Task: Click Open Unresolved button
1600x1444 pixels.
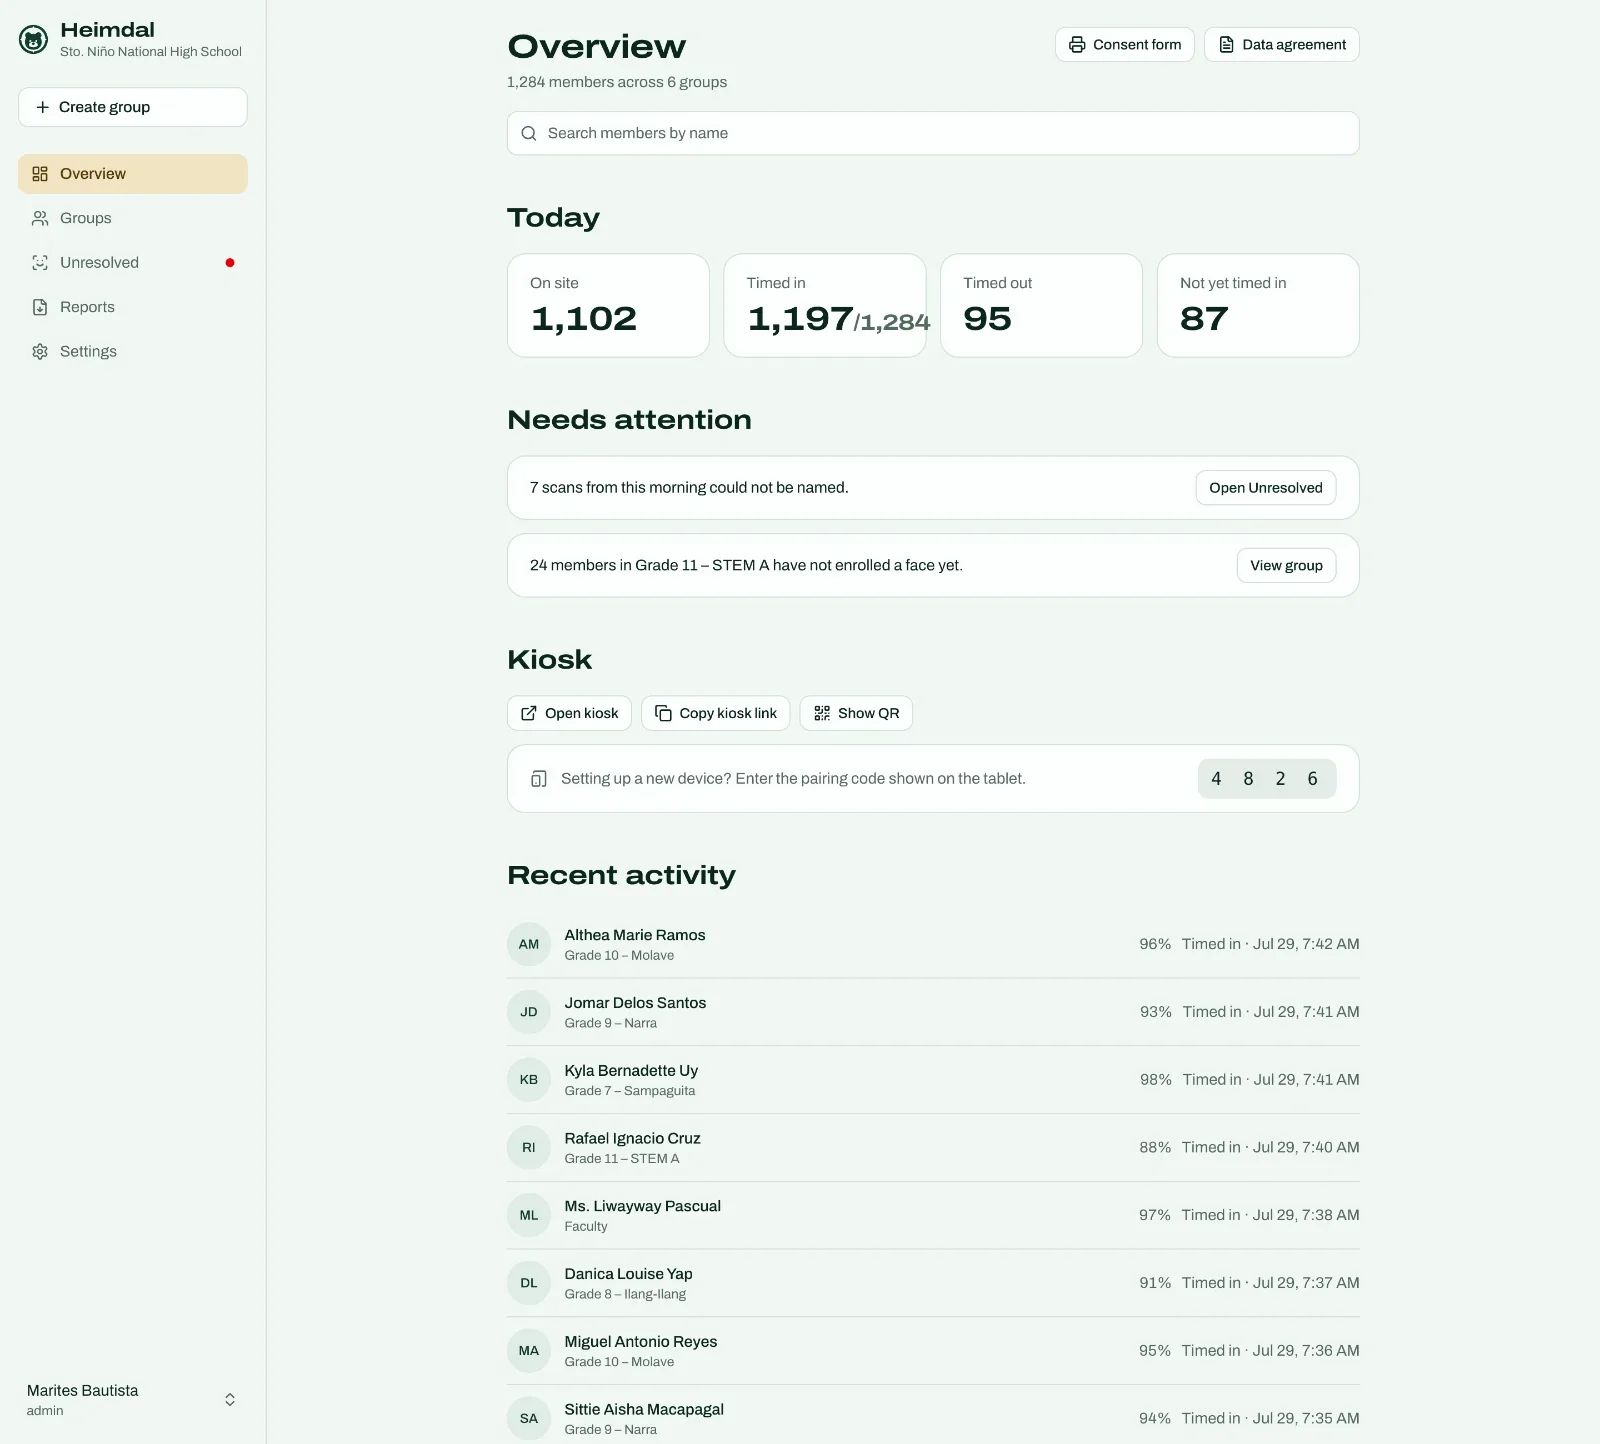Action: click(1266, 488)
